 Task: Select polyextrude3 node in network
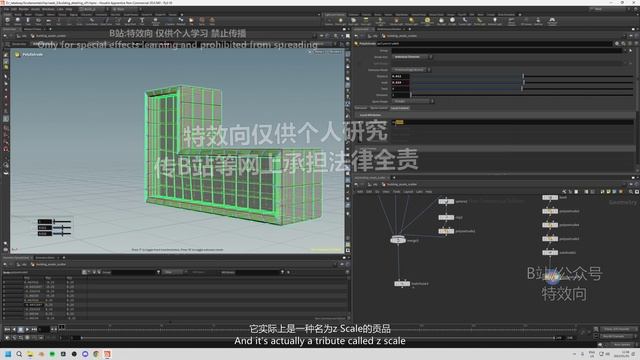pos(550,211)
